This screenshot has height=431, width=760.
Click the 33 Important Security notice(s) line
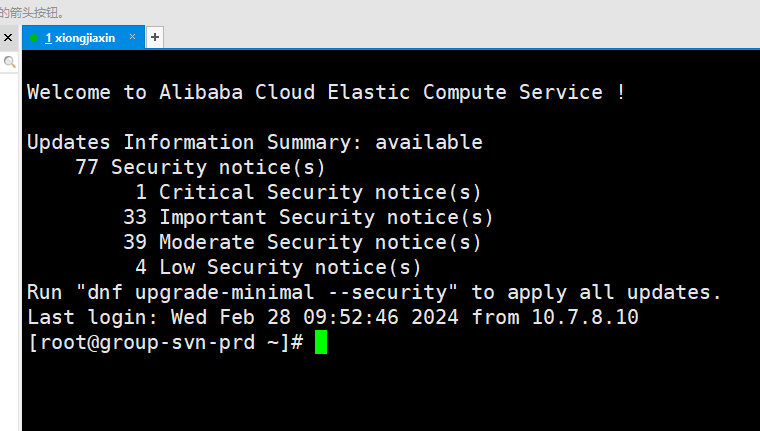(308, 217)
